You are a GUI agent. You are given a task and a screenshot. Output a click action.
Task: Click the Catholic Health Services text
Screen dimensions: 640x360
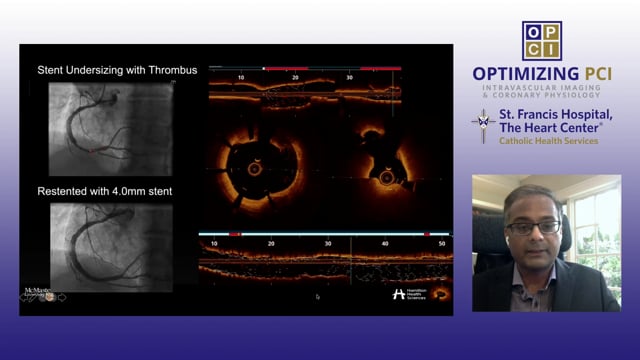coord(549,141)
